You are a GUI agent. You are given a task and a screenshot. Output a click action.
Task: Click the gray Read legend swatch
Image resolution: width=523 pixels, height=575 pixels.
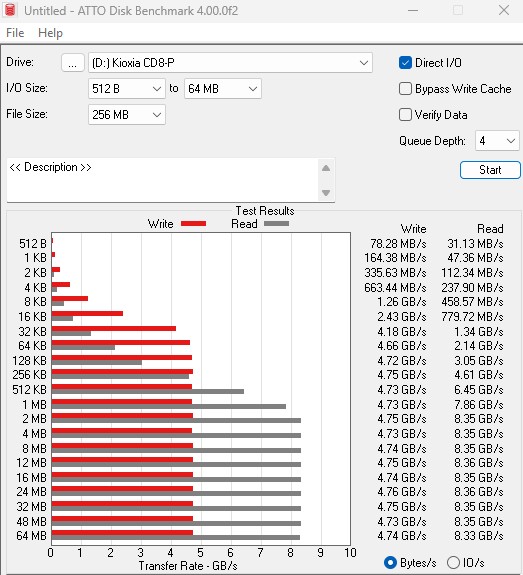click(277, 224)
